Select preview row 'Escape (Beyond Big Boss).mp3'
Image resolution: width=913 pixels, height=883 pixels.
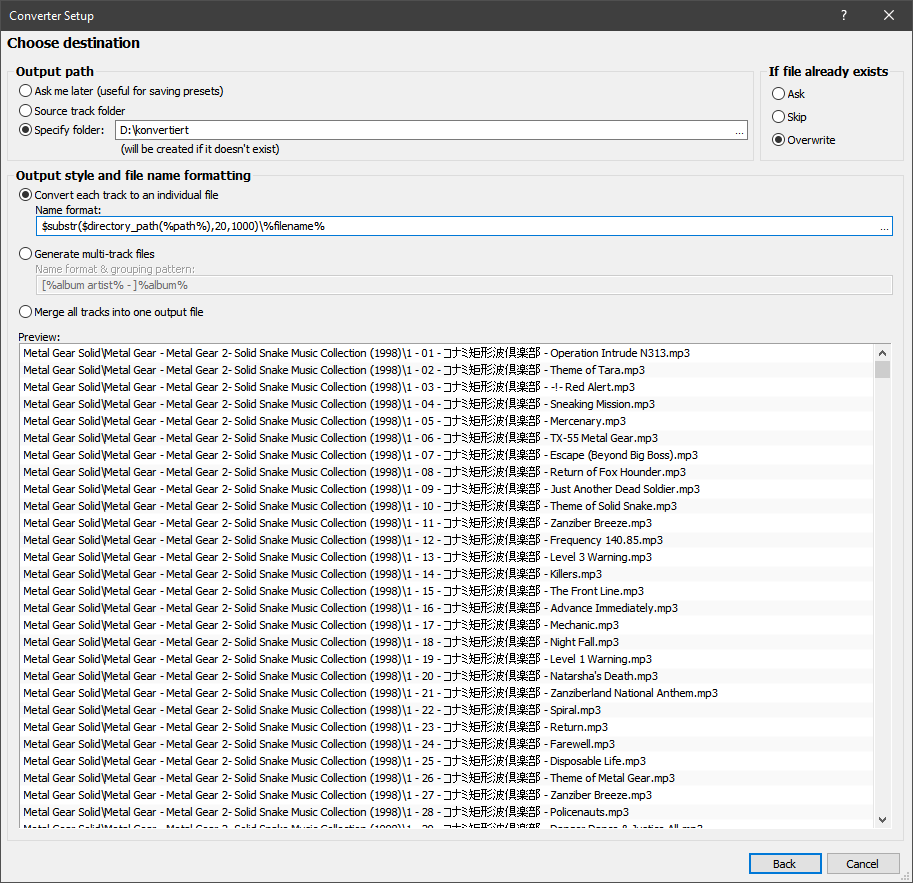tap(447, 455)
